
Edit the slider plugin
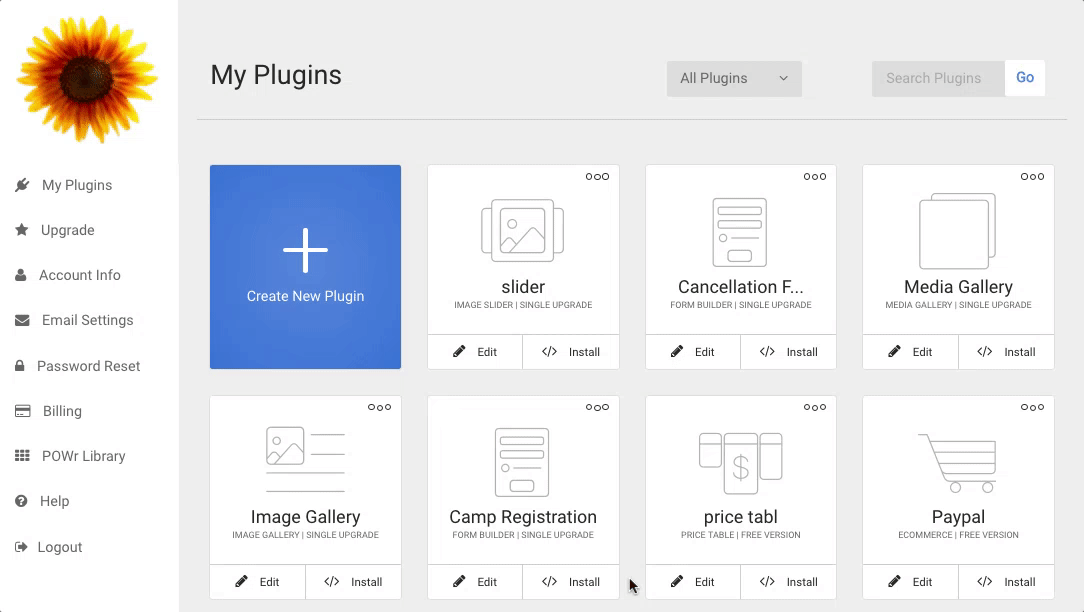[475, 352]
